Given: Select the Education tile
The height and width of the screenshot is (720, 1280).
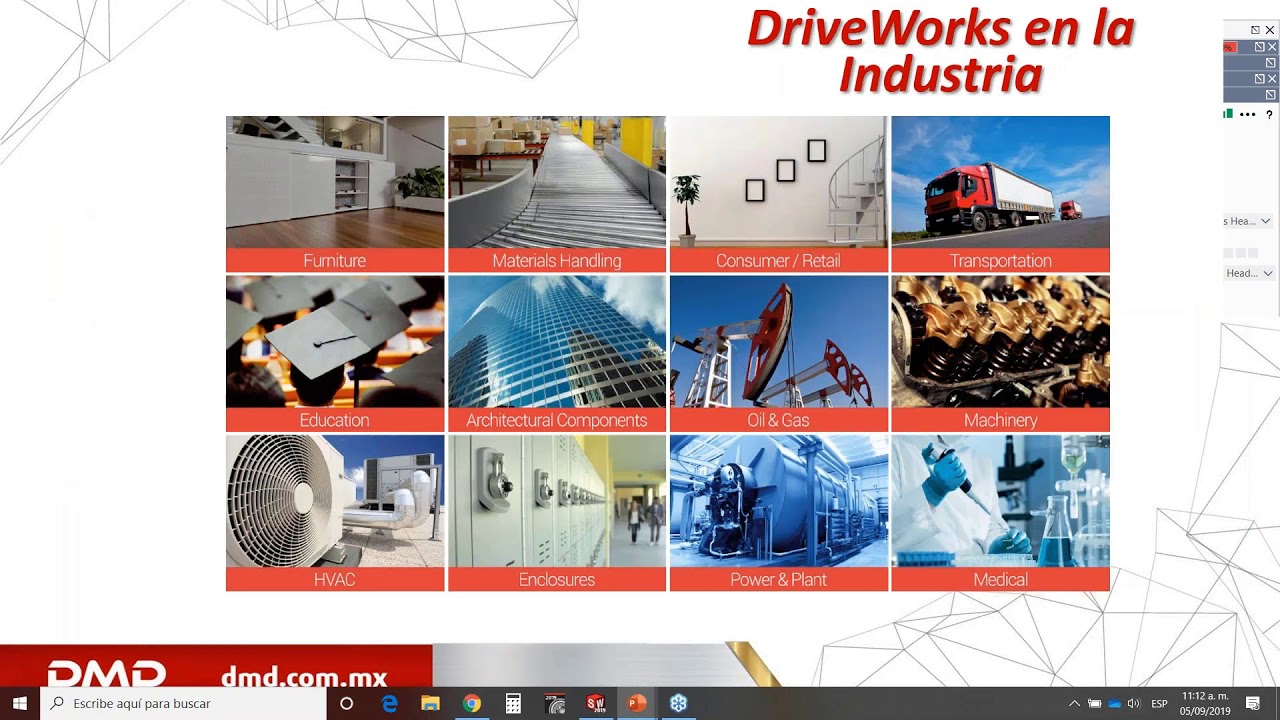Looking at the screenshot, I should (335, 353).
